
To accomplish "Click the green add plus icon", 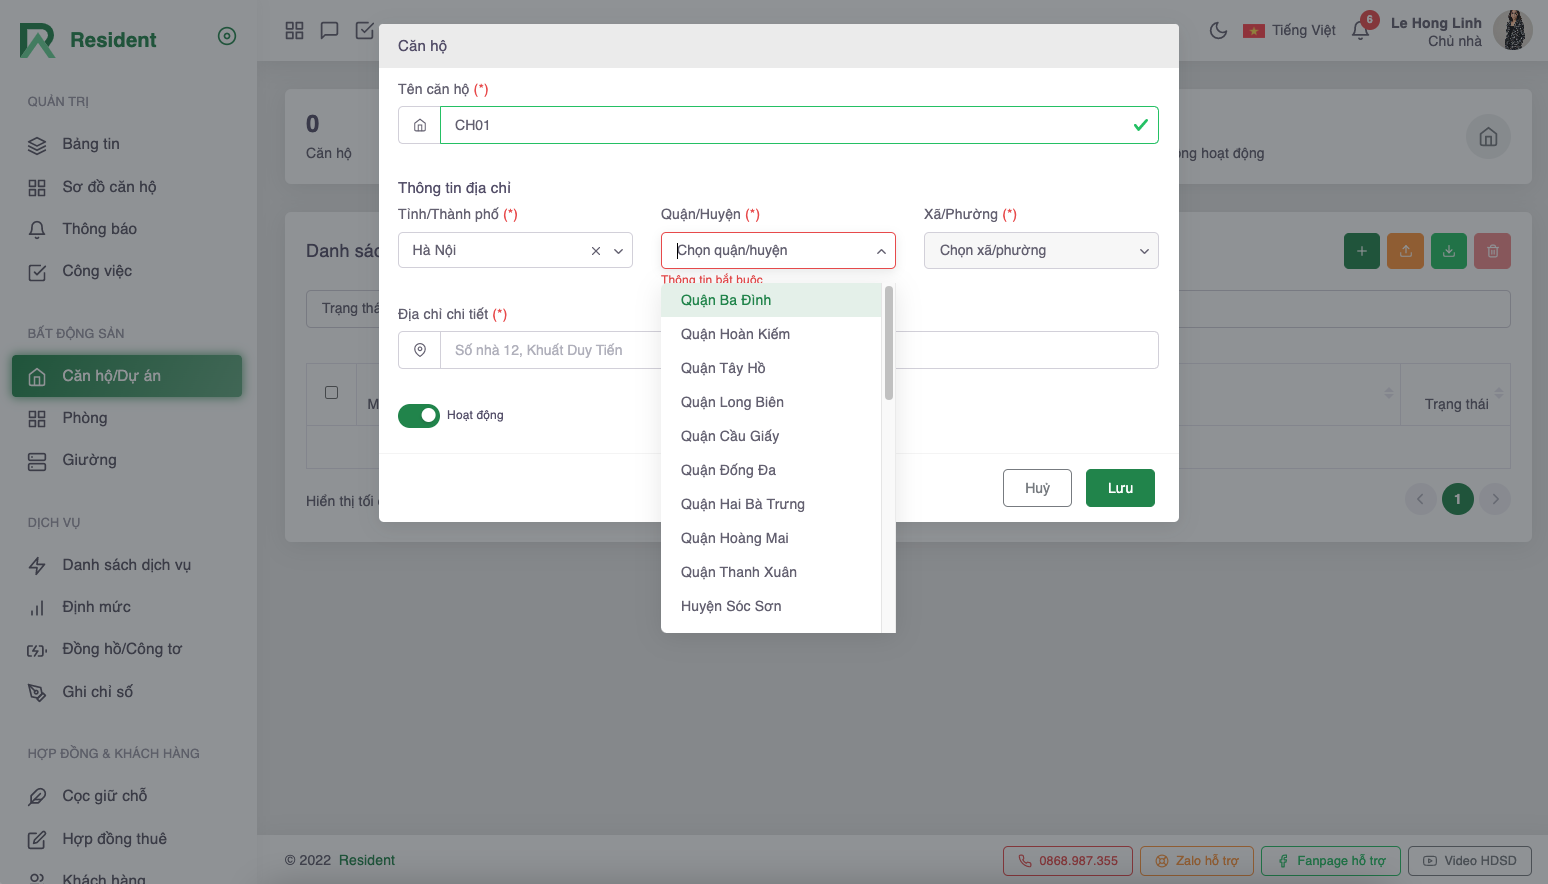I will coord(1361,251).
